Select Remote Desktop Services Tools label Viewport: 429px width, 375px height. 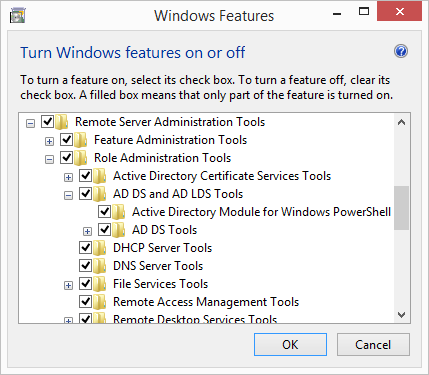(x=195, y=319)
